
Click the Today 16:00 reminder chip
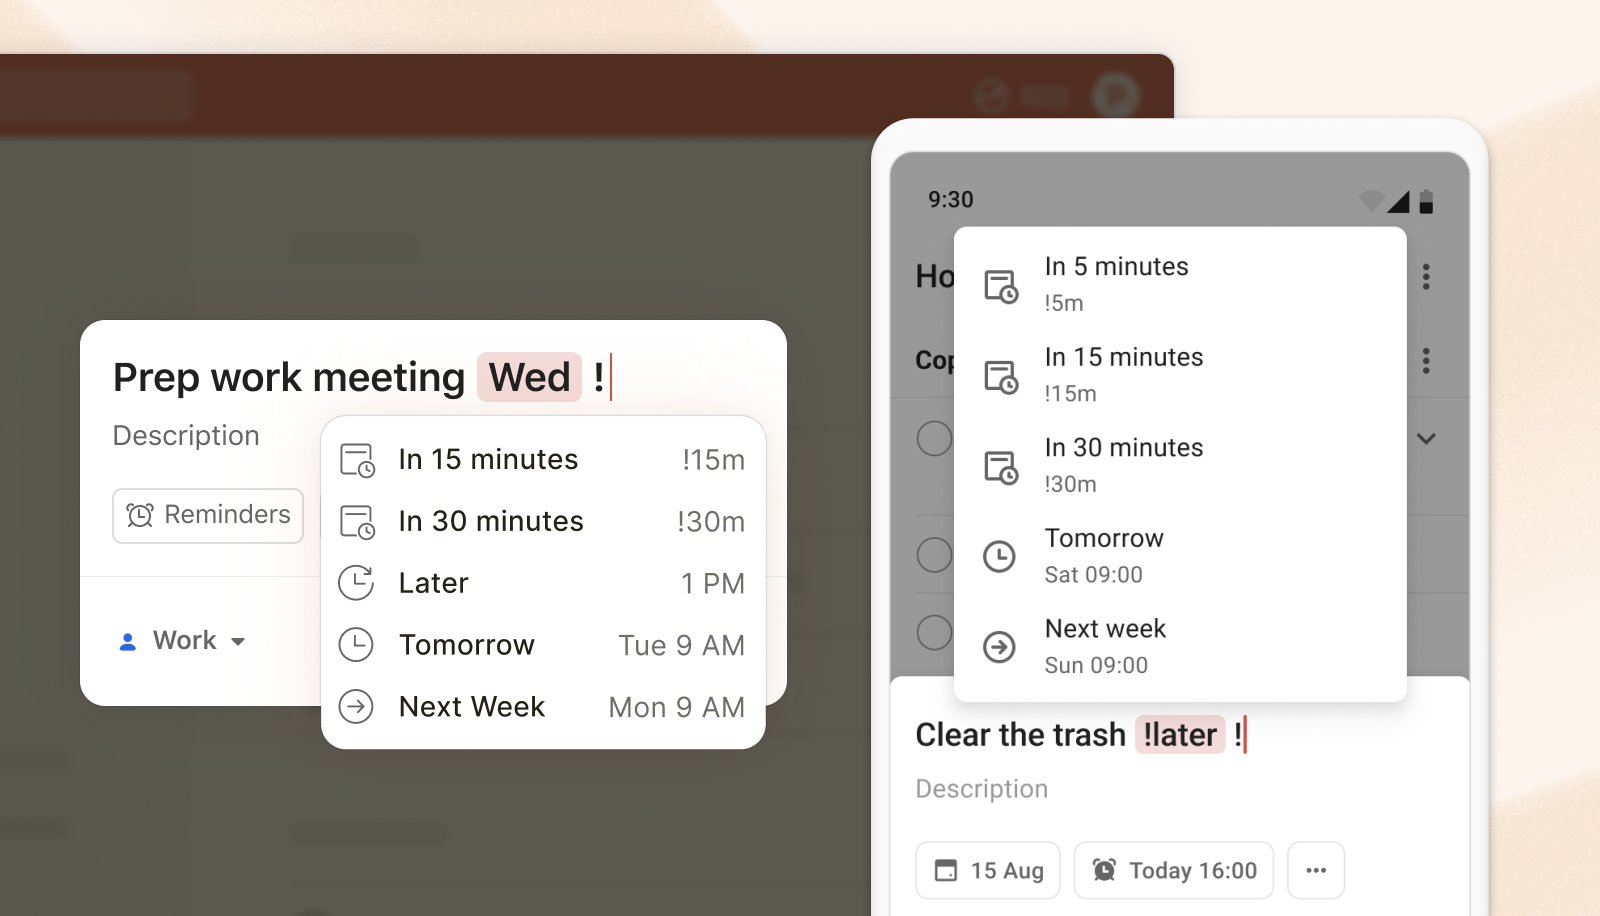[1172, 870]
